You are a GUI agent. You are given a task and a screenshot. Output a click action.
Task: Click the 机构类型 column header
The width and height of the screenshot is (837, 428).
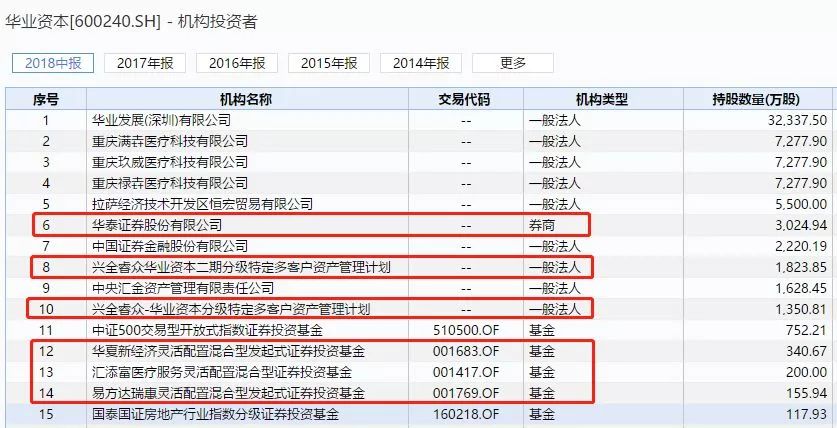pos(602,99)
